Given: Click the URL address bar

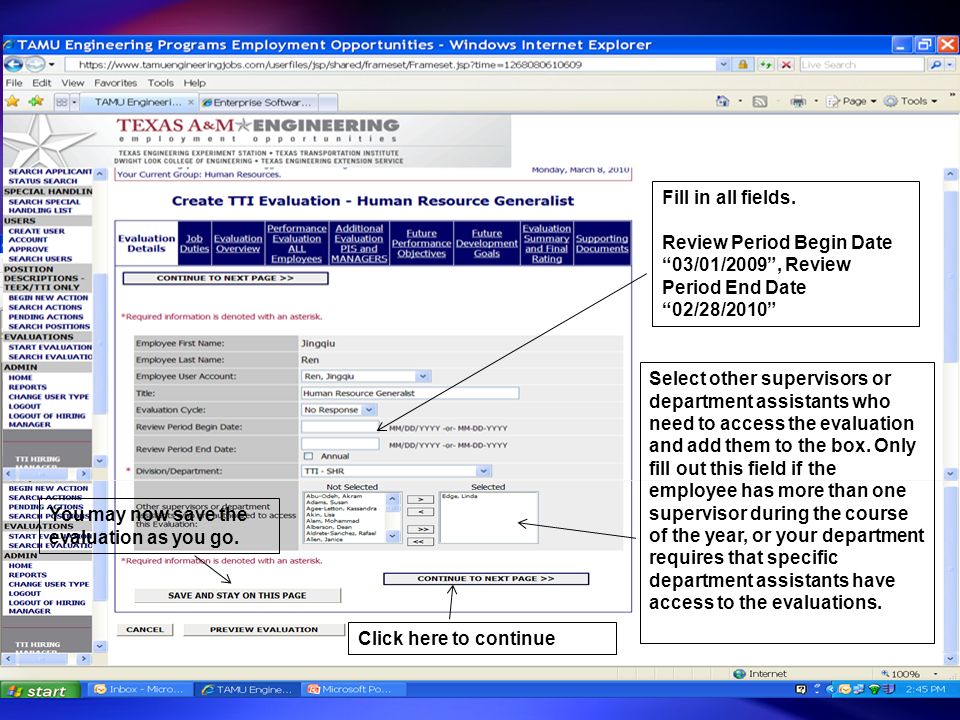Looking at the screenshot, I should (x=389, y=64).
